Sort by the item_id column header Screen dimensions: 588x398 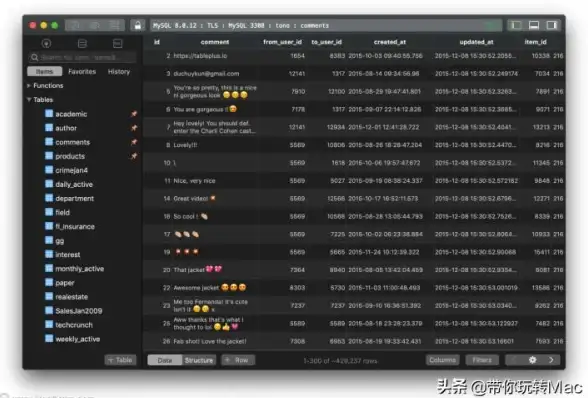(x=535, y=42)
